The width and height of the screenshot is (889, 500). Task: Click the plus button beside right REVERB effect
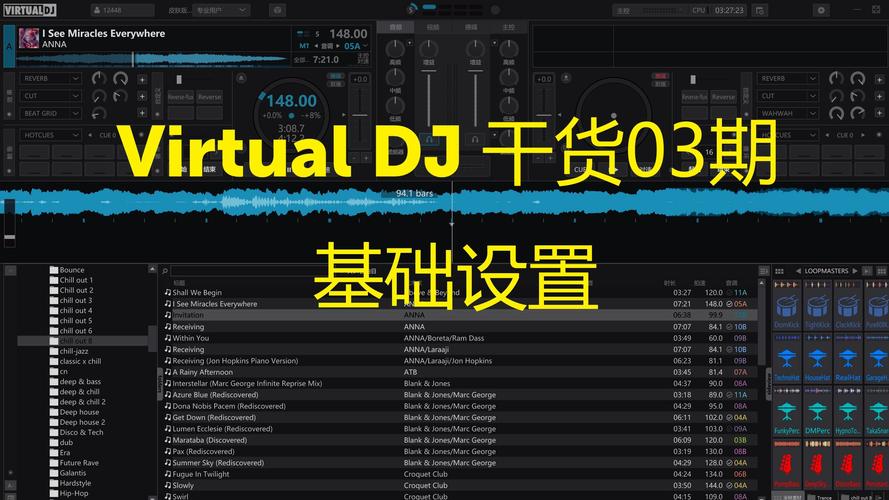click(x=879, y=79)
